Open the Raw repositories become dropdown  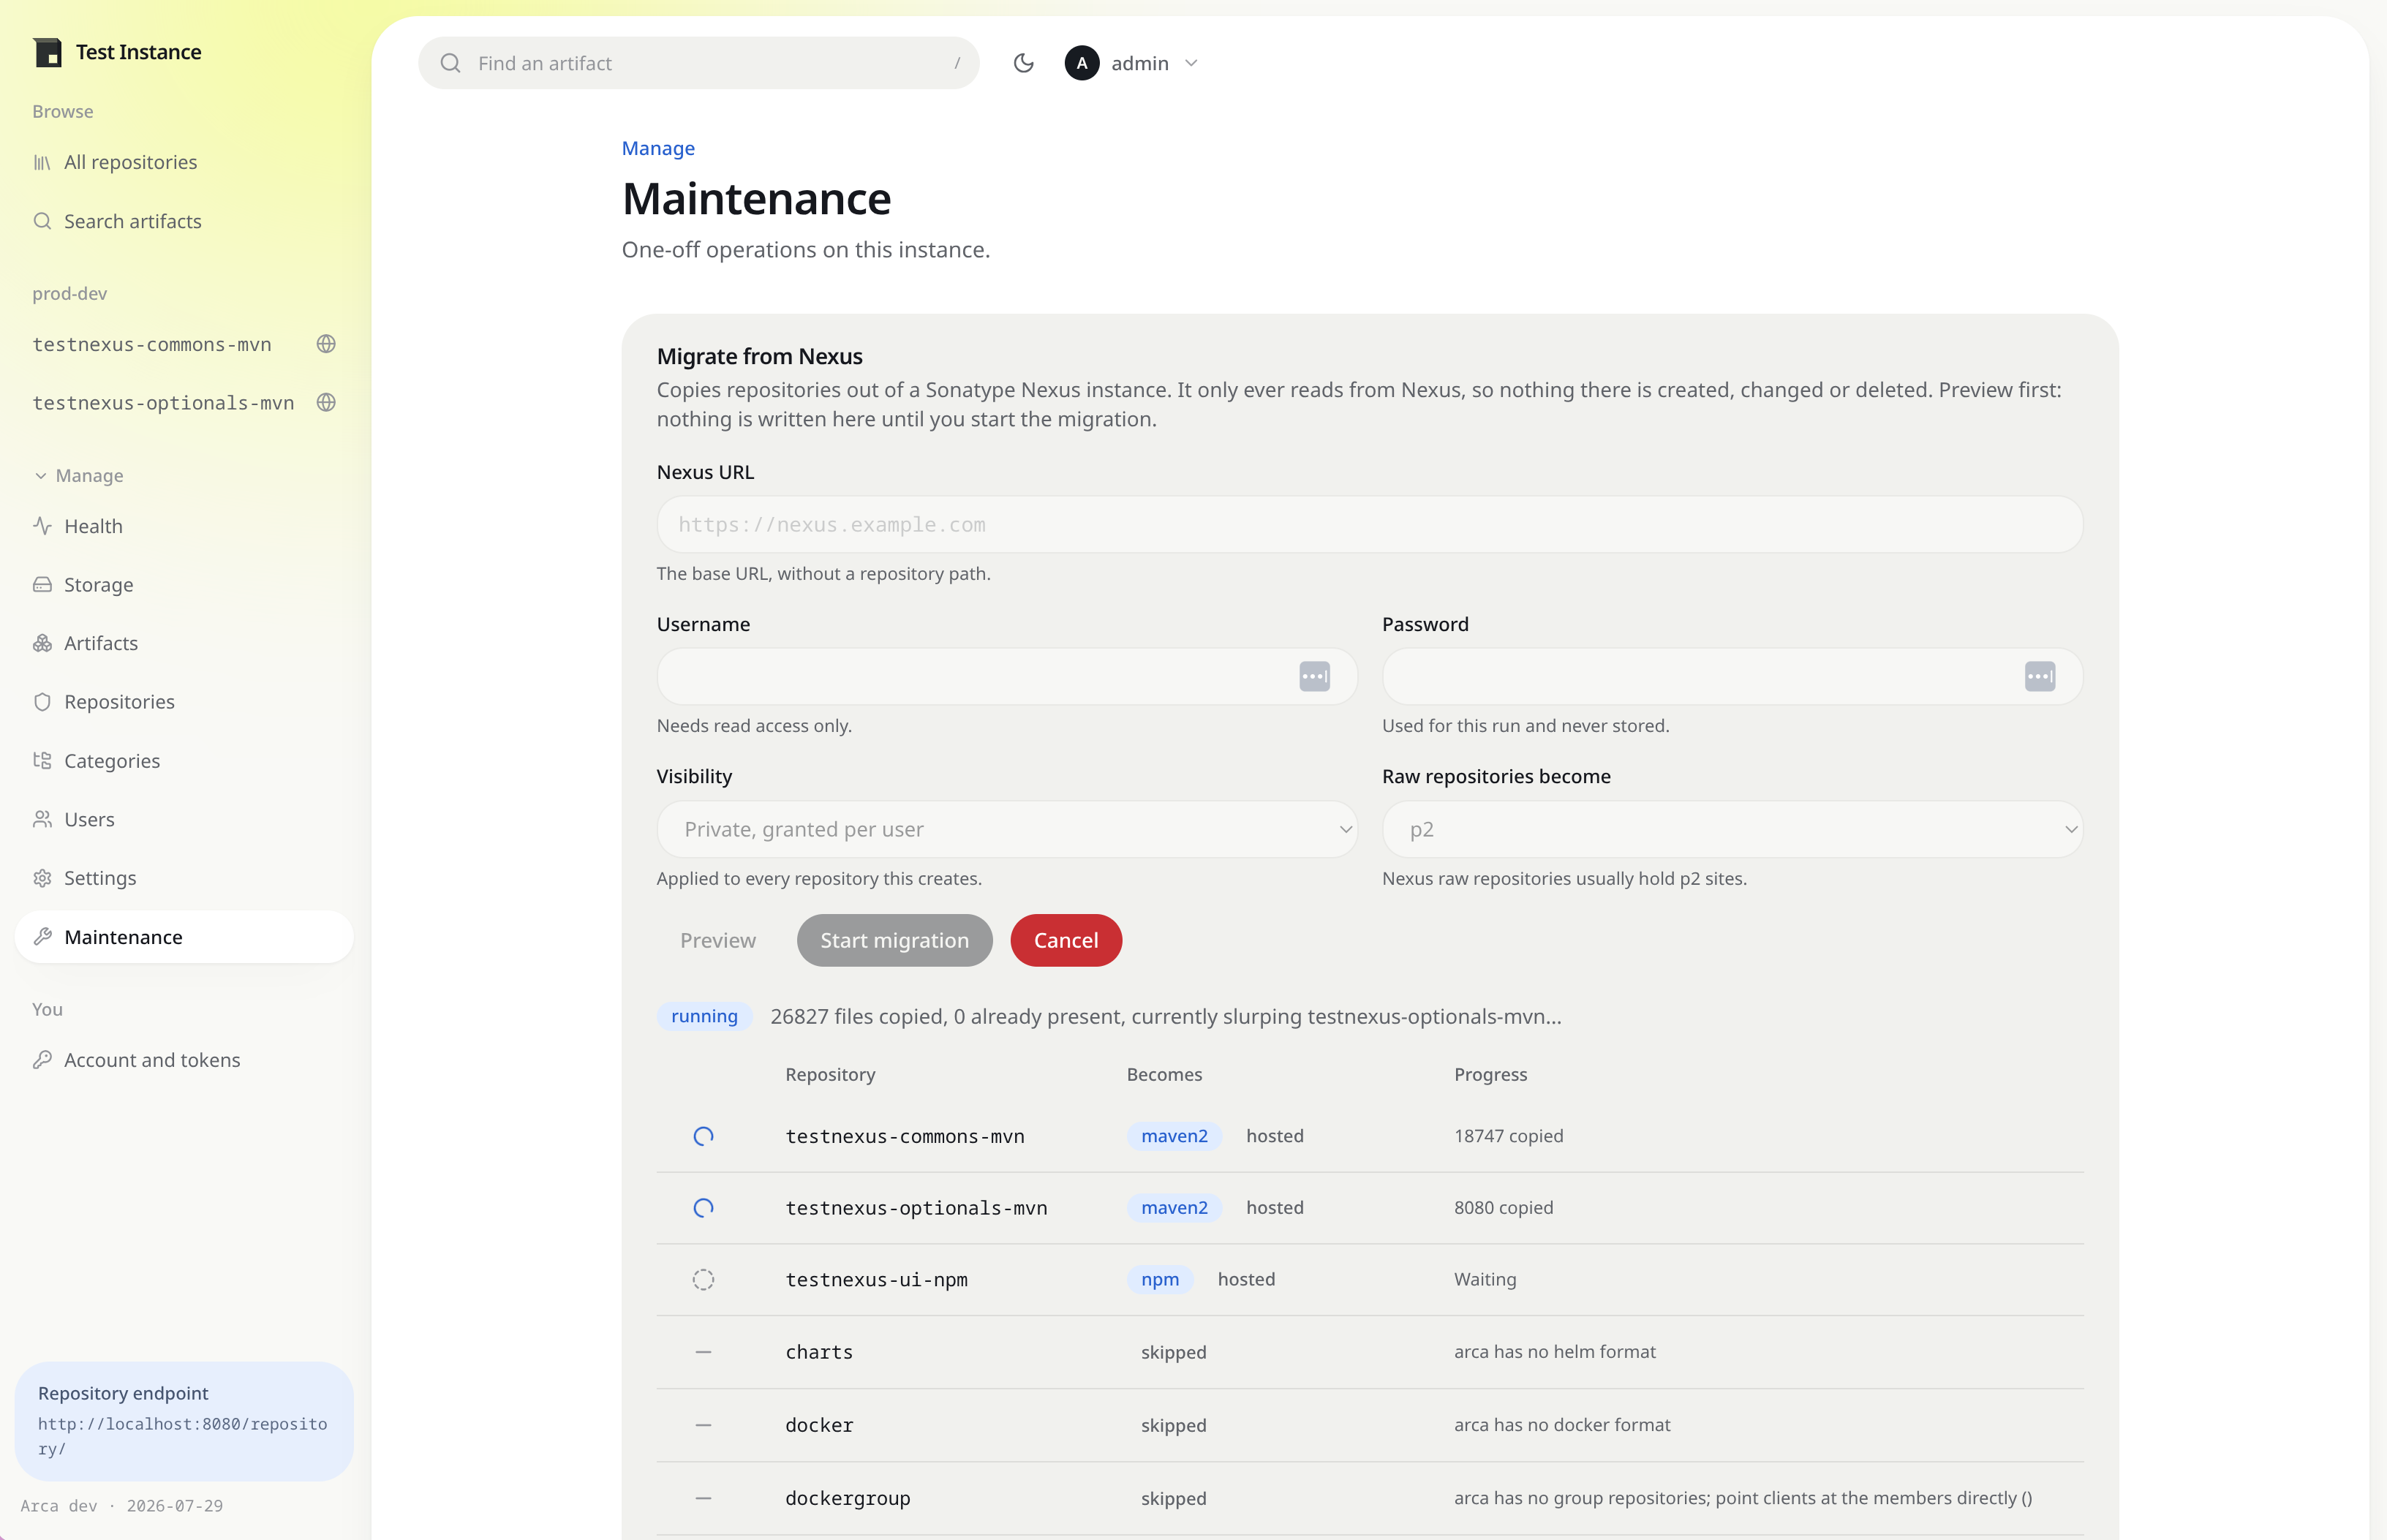coord(1732,829)
